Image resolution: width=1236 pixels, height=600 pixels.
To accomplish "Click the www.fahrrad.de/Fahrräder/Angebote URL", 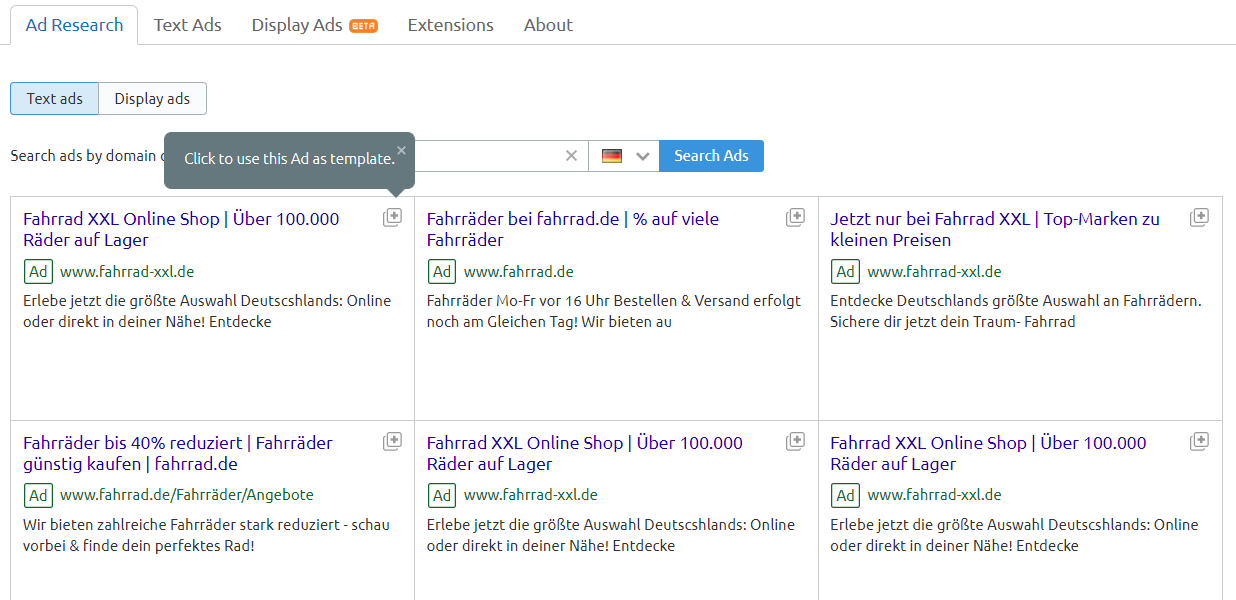I will pyautogui.click(x=187, y=495).
